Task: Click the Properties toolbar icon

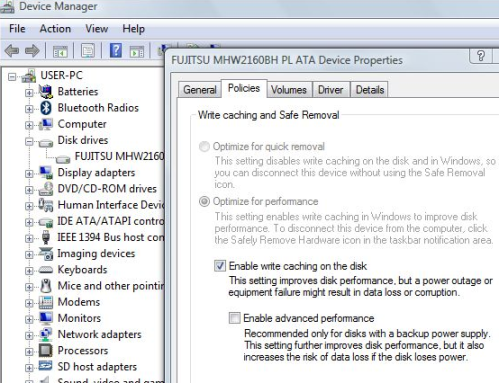Action: click(x=88, y=51)
